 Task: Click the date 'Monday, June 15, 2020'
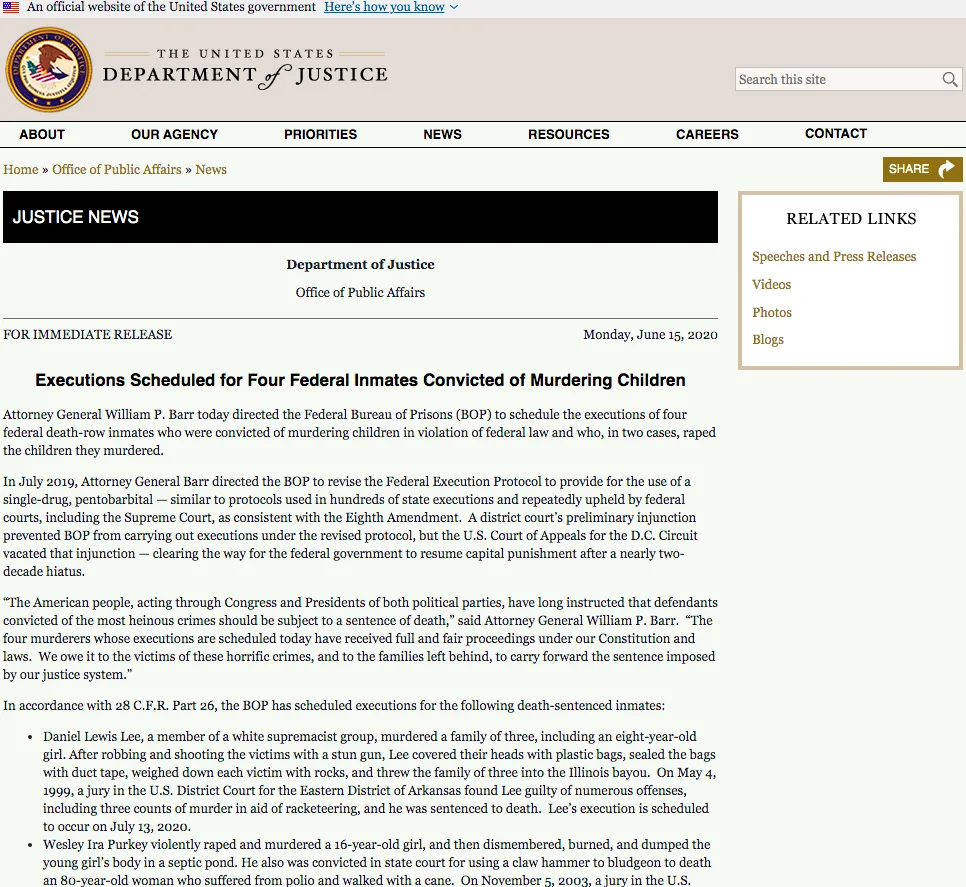(x=651, y=334)
